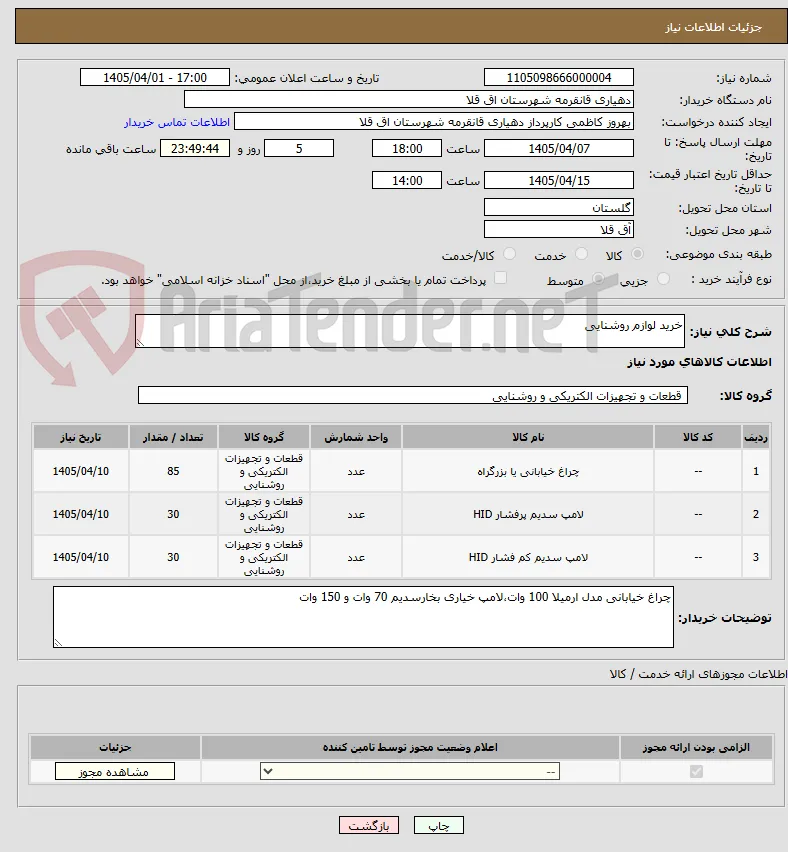Click the buyer notes textarea

pyautogui.click(x=363, y=617)
